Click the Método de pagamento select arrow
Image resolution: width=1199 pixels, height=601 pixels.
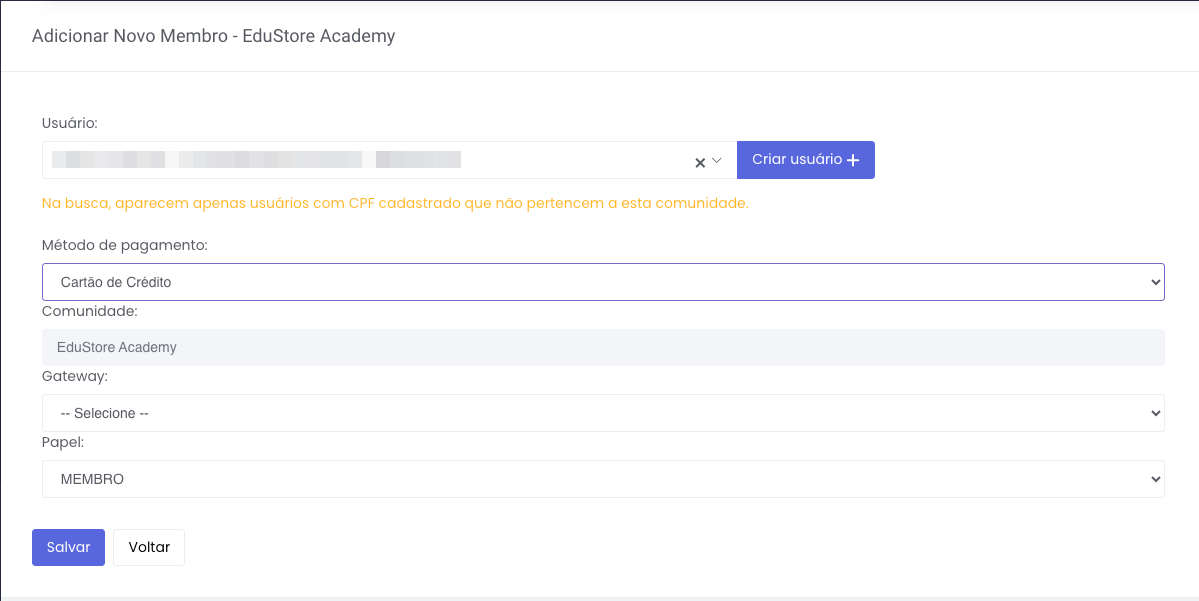(1155, 282)
